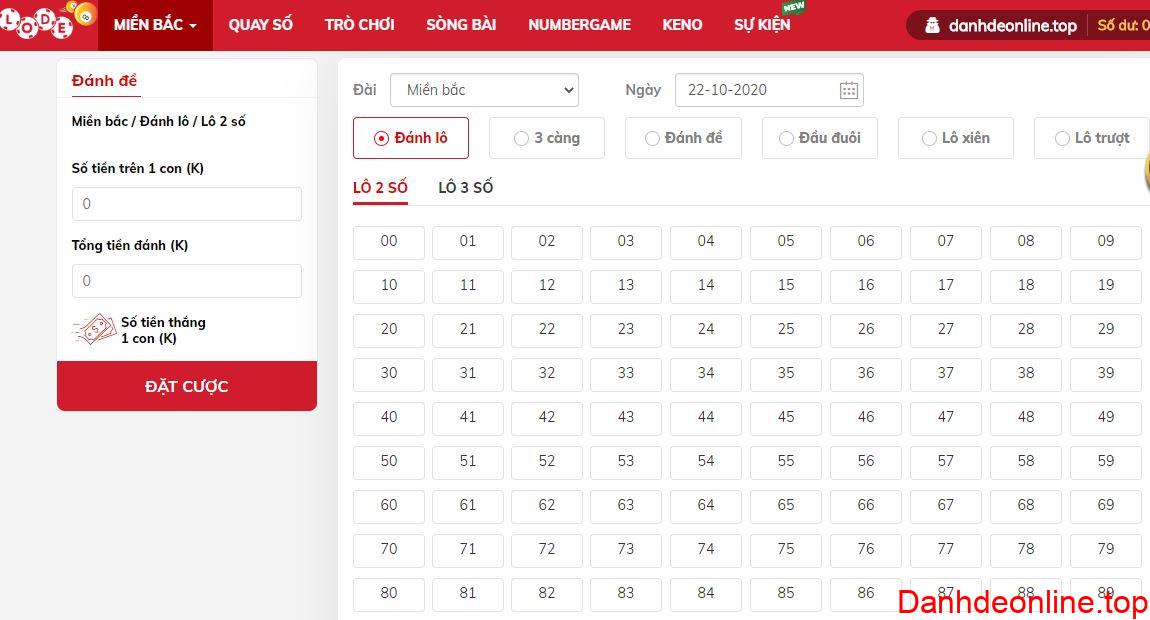Viewport: 1150px width, 620px height.
Task: Pick the Đầu đuôi radio option
Action: coord(819,138)
